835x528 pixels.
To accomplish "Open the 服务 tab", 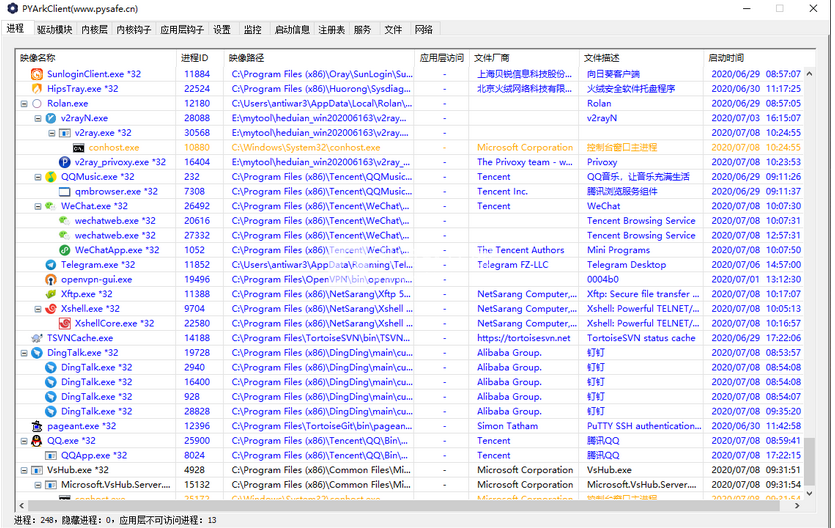I will click(x=362, y=30).
